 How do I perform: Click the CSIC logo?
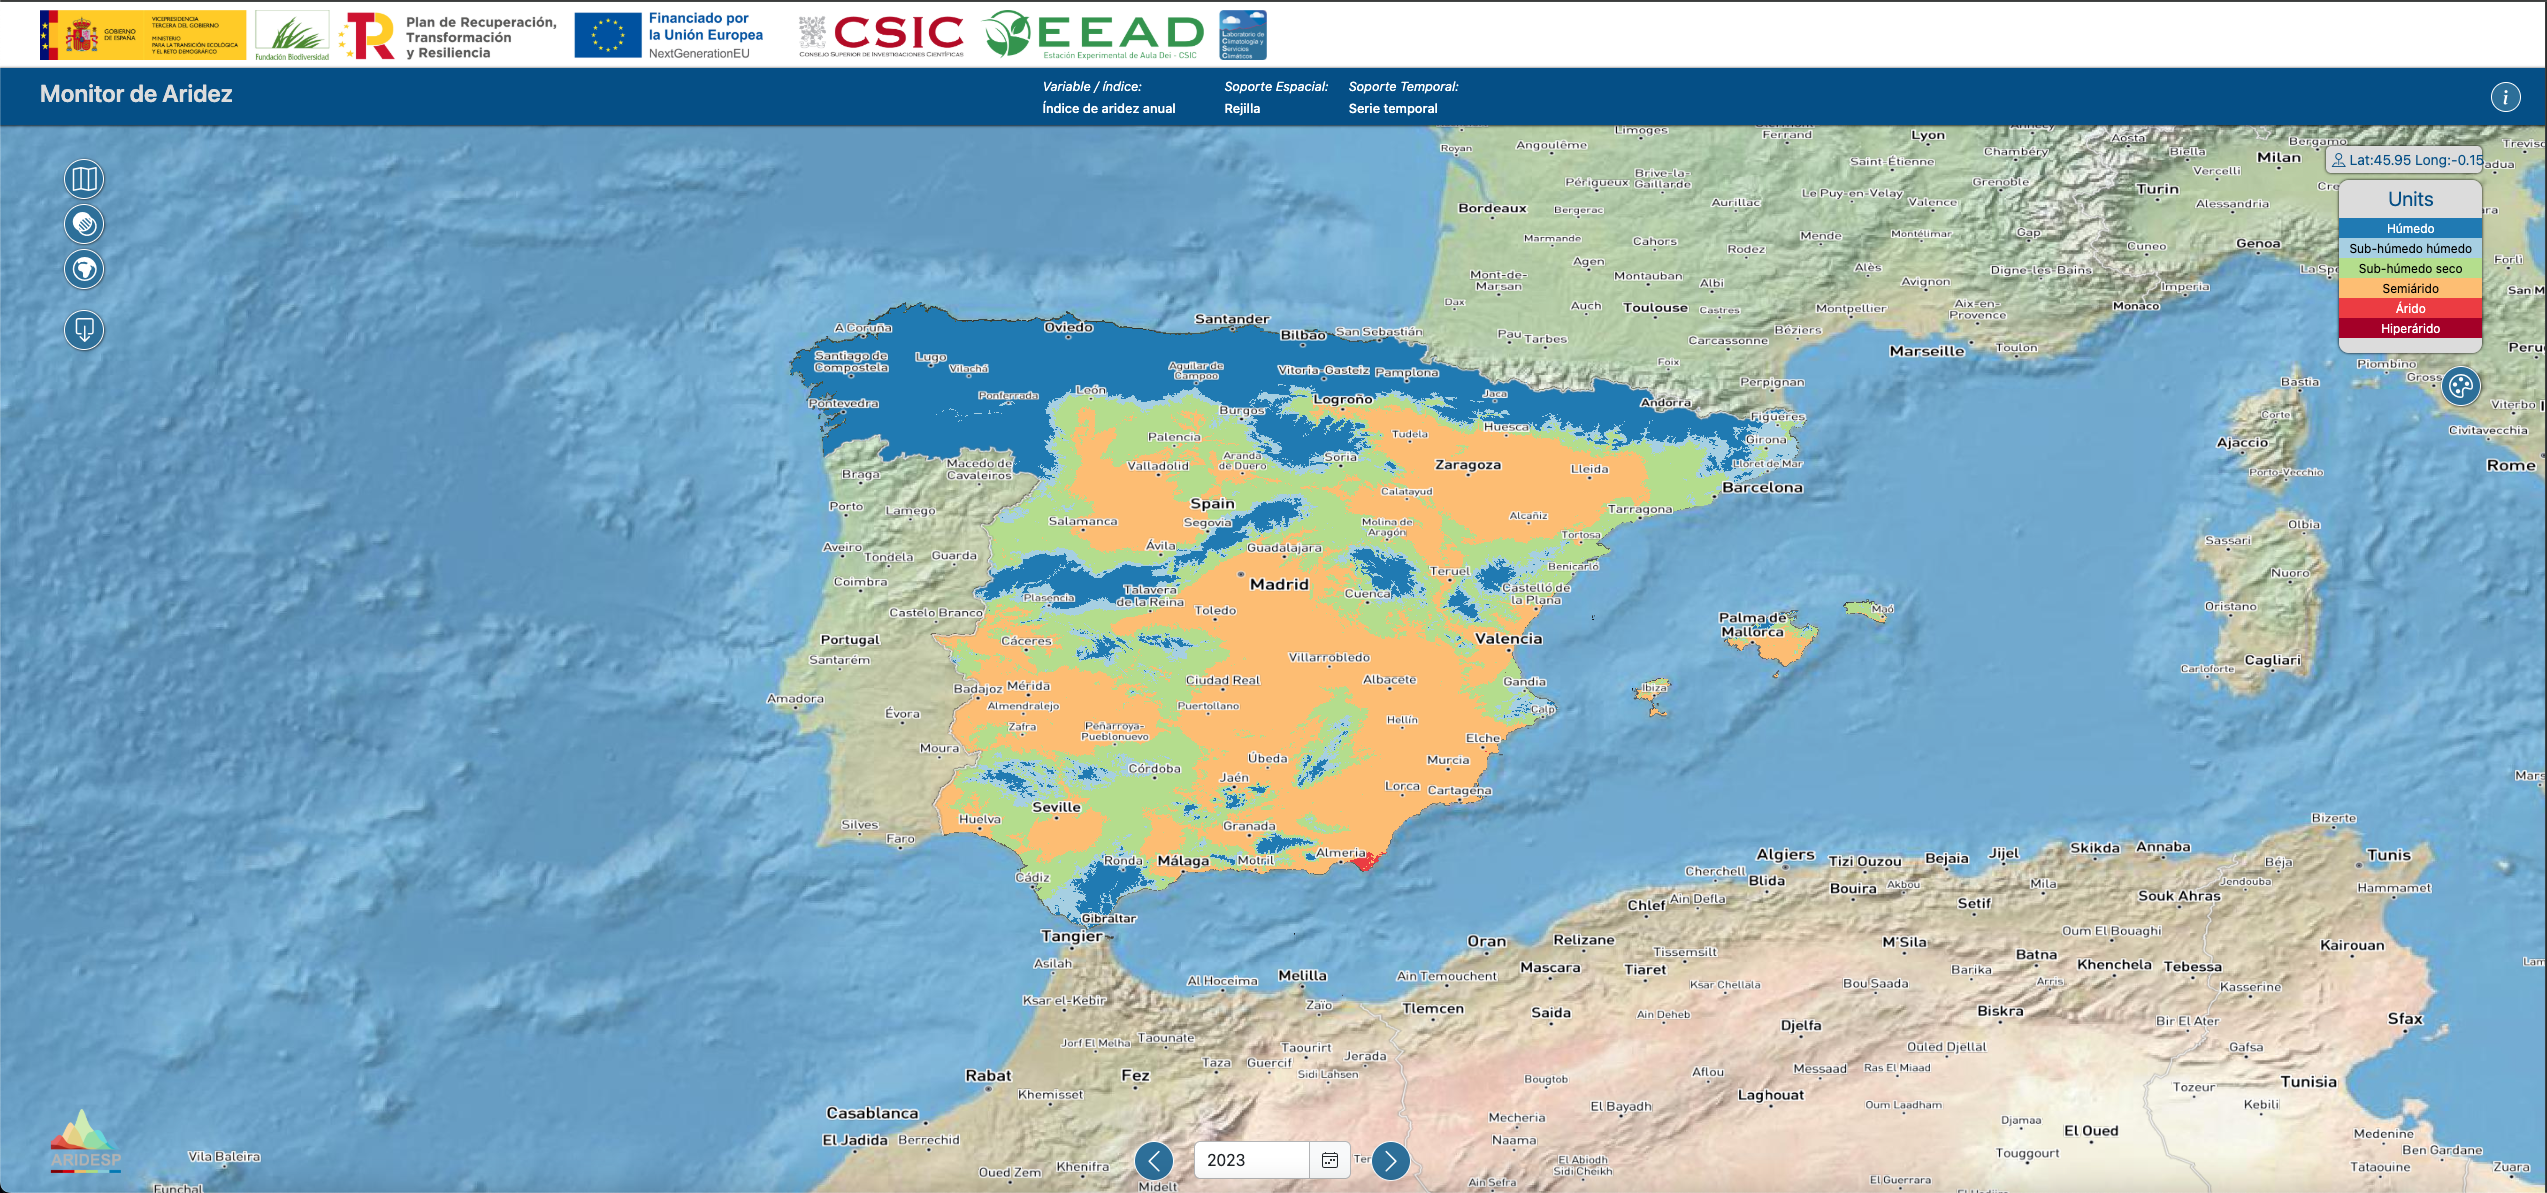[882, 35]
